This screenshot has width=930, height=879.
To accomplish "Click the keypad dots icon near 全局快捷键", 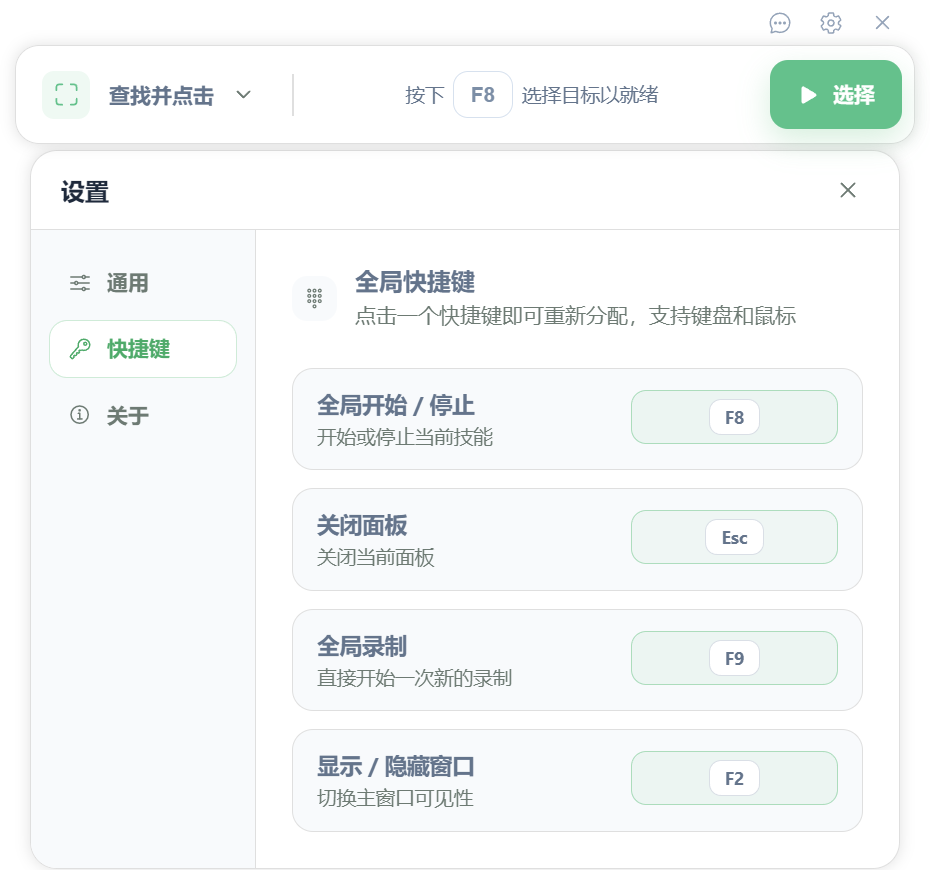I will click(x=314, y=298).
